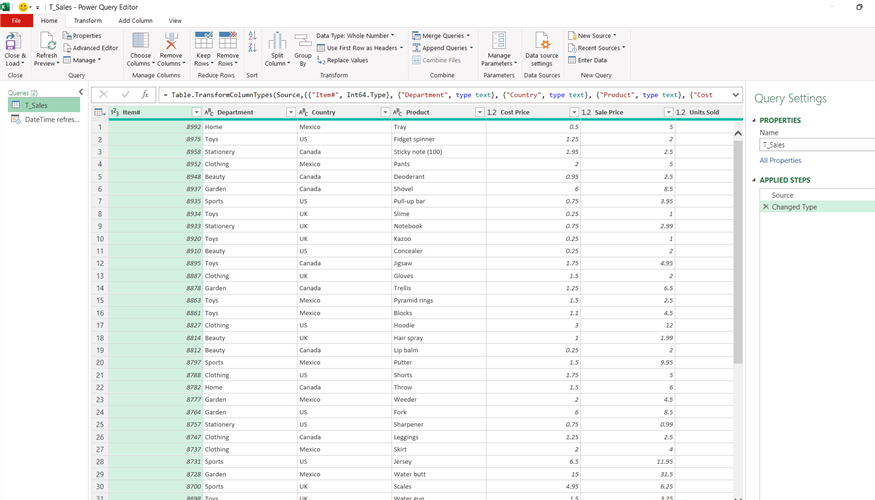The height and width of the screenshot is (500, 875).
Task: Switch to the Add Column ribbon tab
Action: 135,21
